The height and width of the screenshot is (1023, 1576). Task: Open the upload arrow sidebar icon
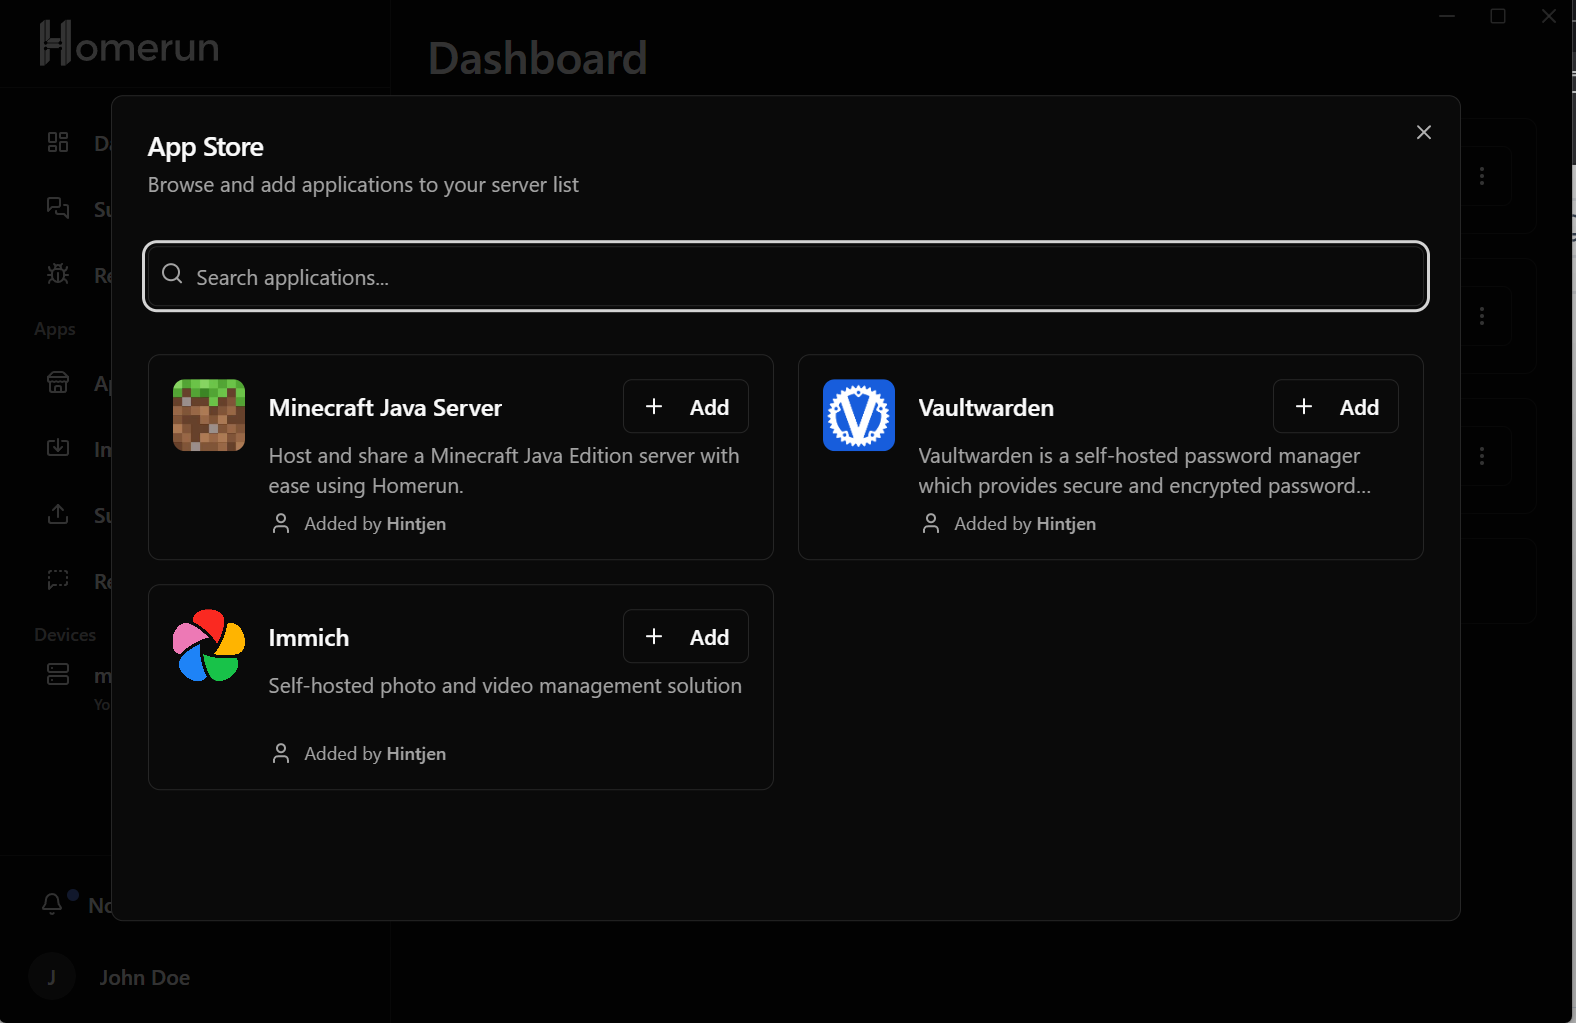click(x=58, y=514)
